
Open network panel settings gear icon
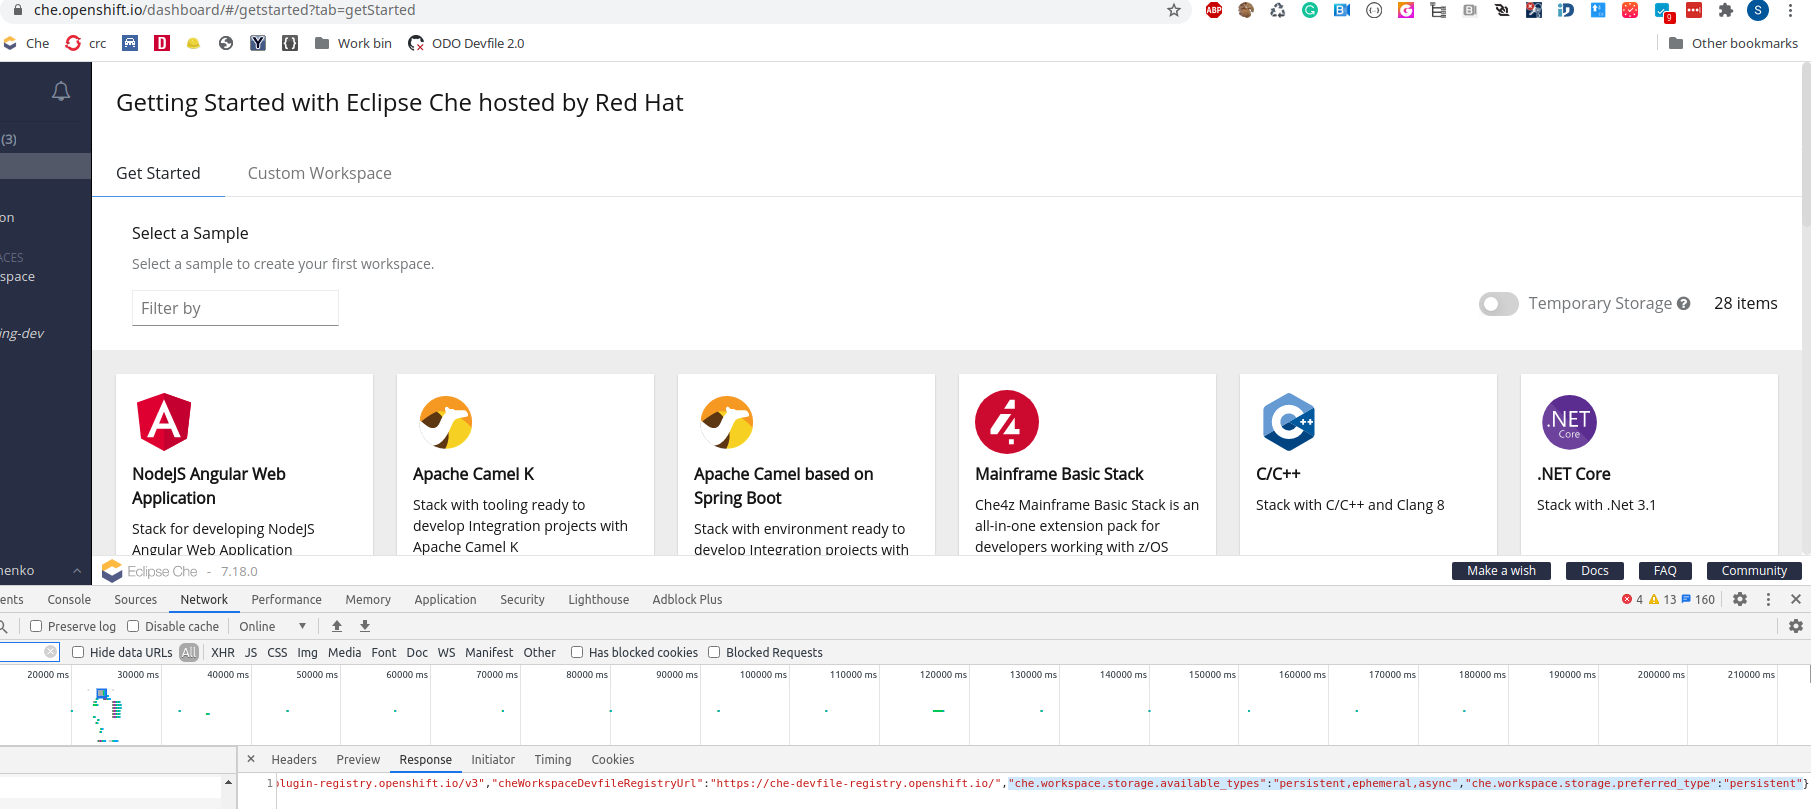click(1796, 626)
